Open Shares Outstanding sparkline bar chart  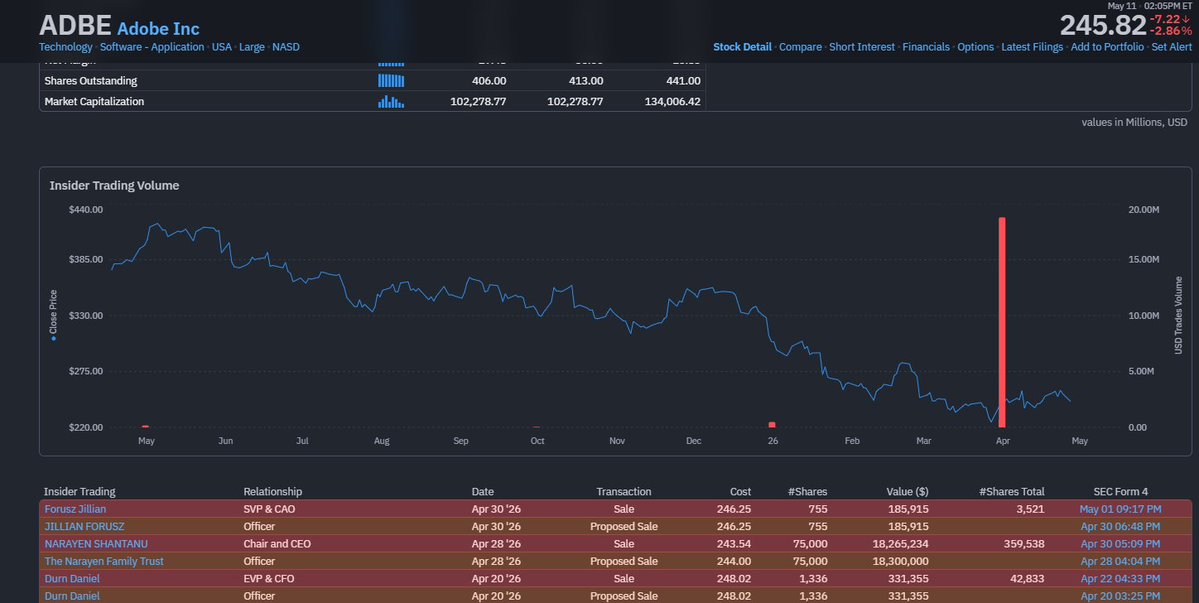[391, 80]
